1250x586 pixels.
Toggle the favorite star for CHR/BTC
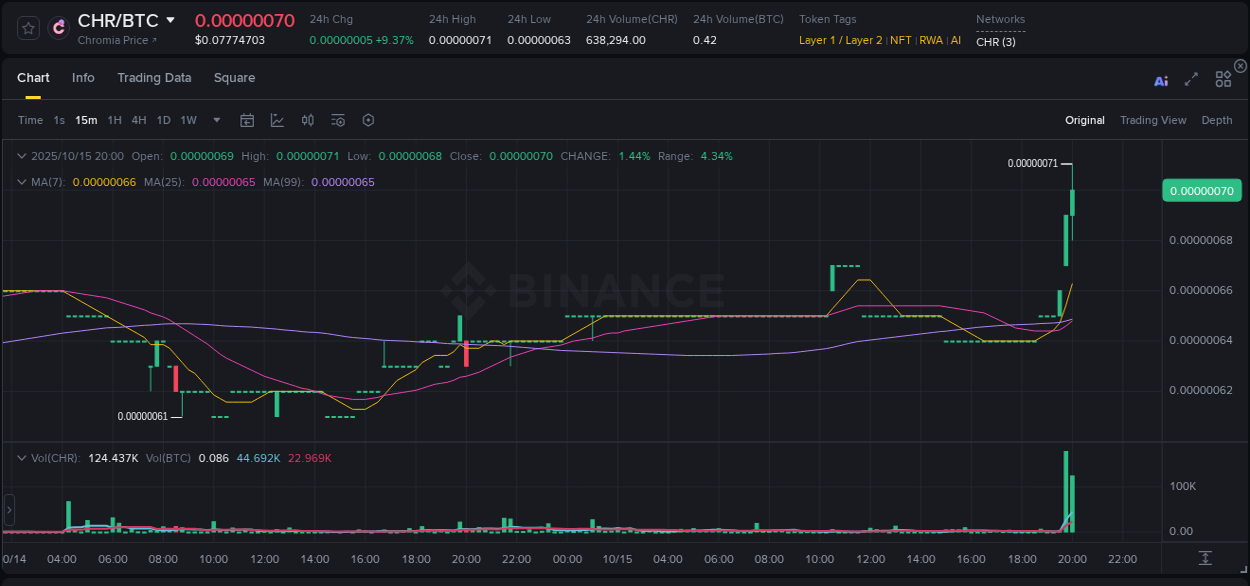tap(28, 27)
